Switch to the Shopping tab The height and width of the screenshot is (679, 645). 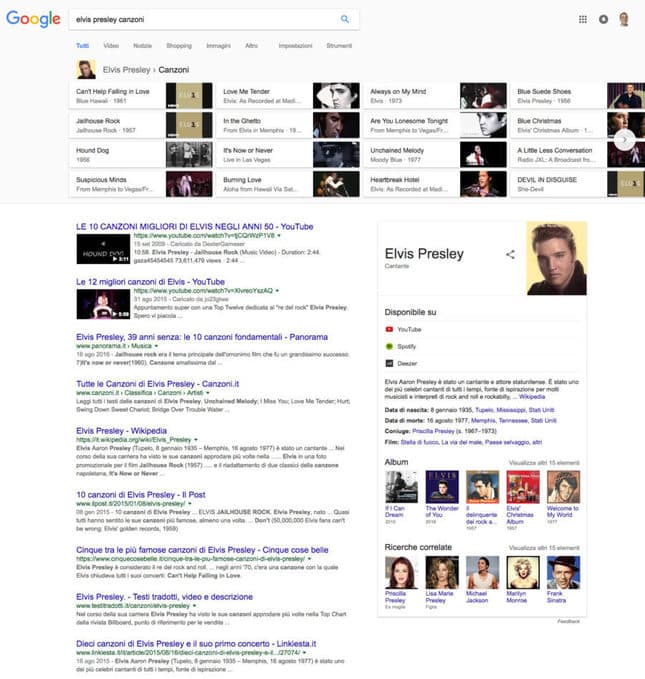coord(179,45)
